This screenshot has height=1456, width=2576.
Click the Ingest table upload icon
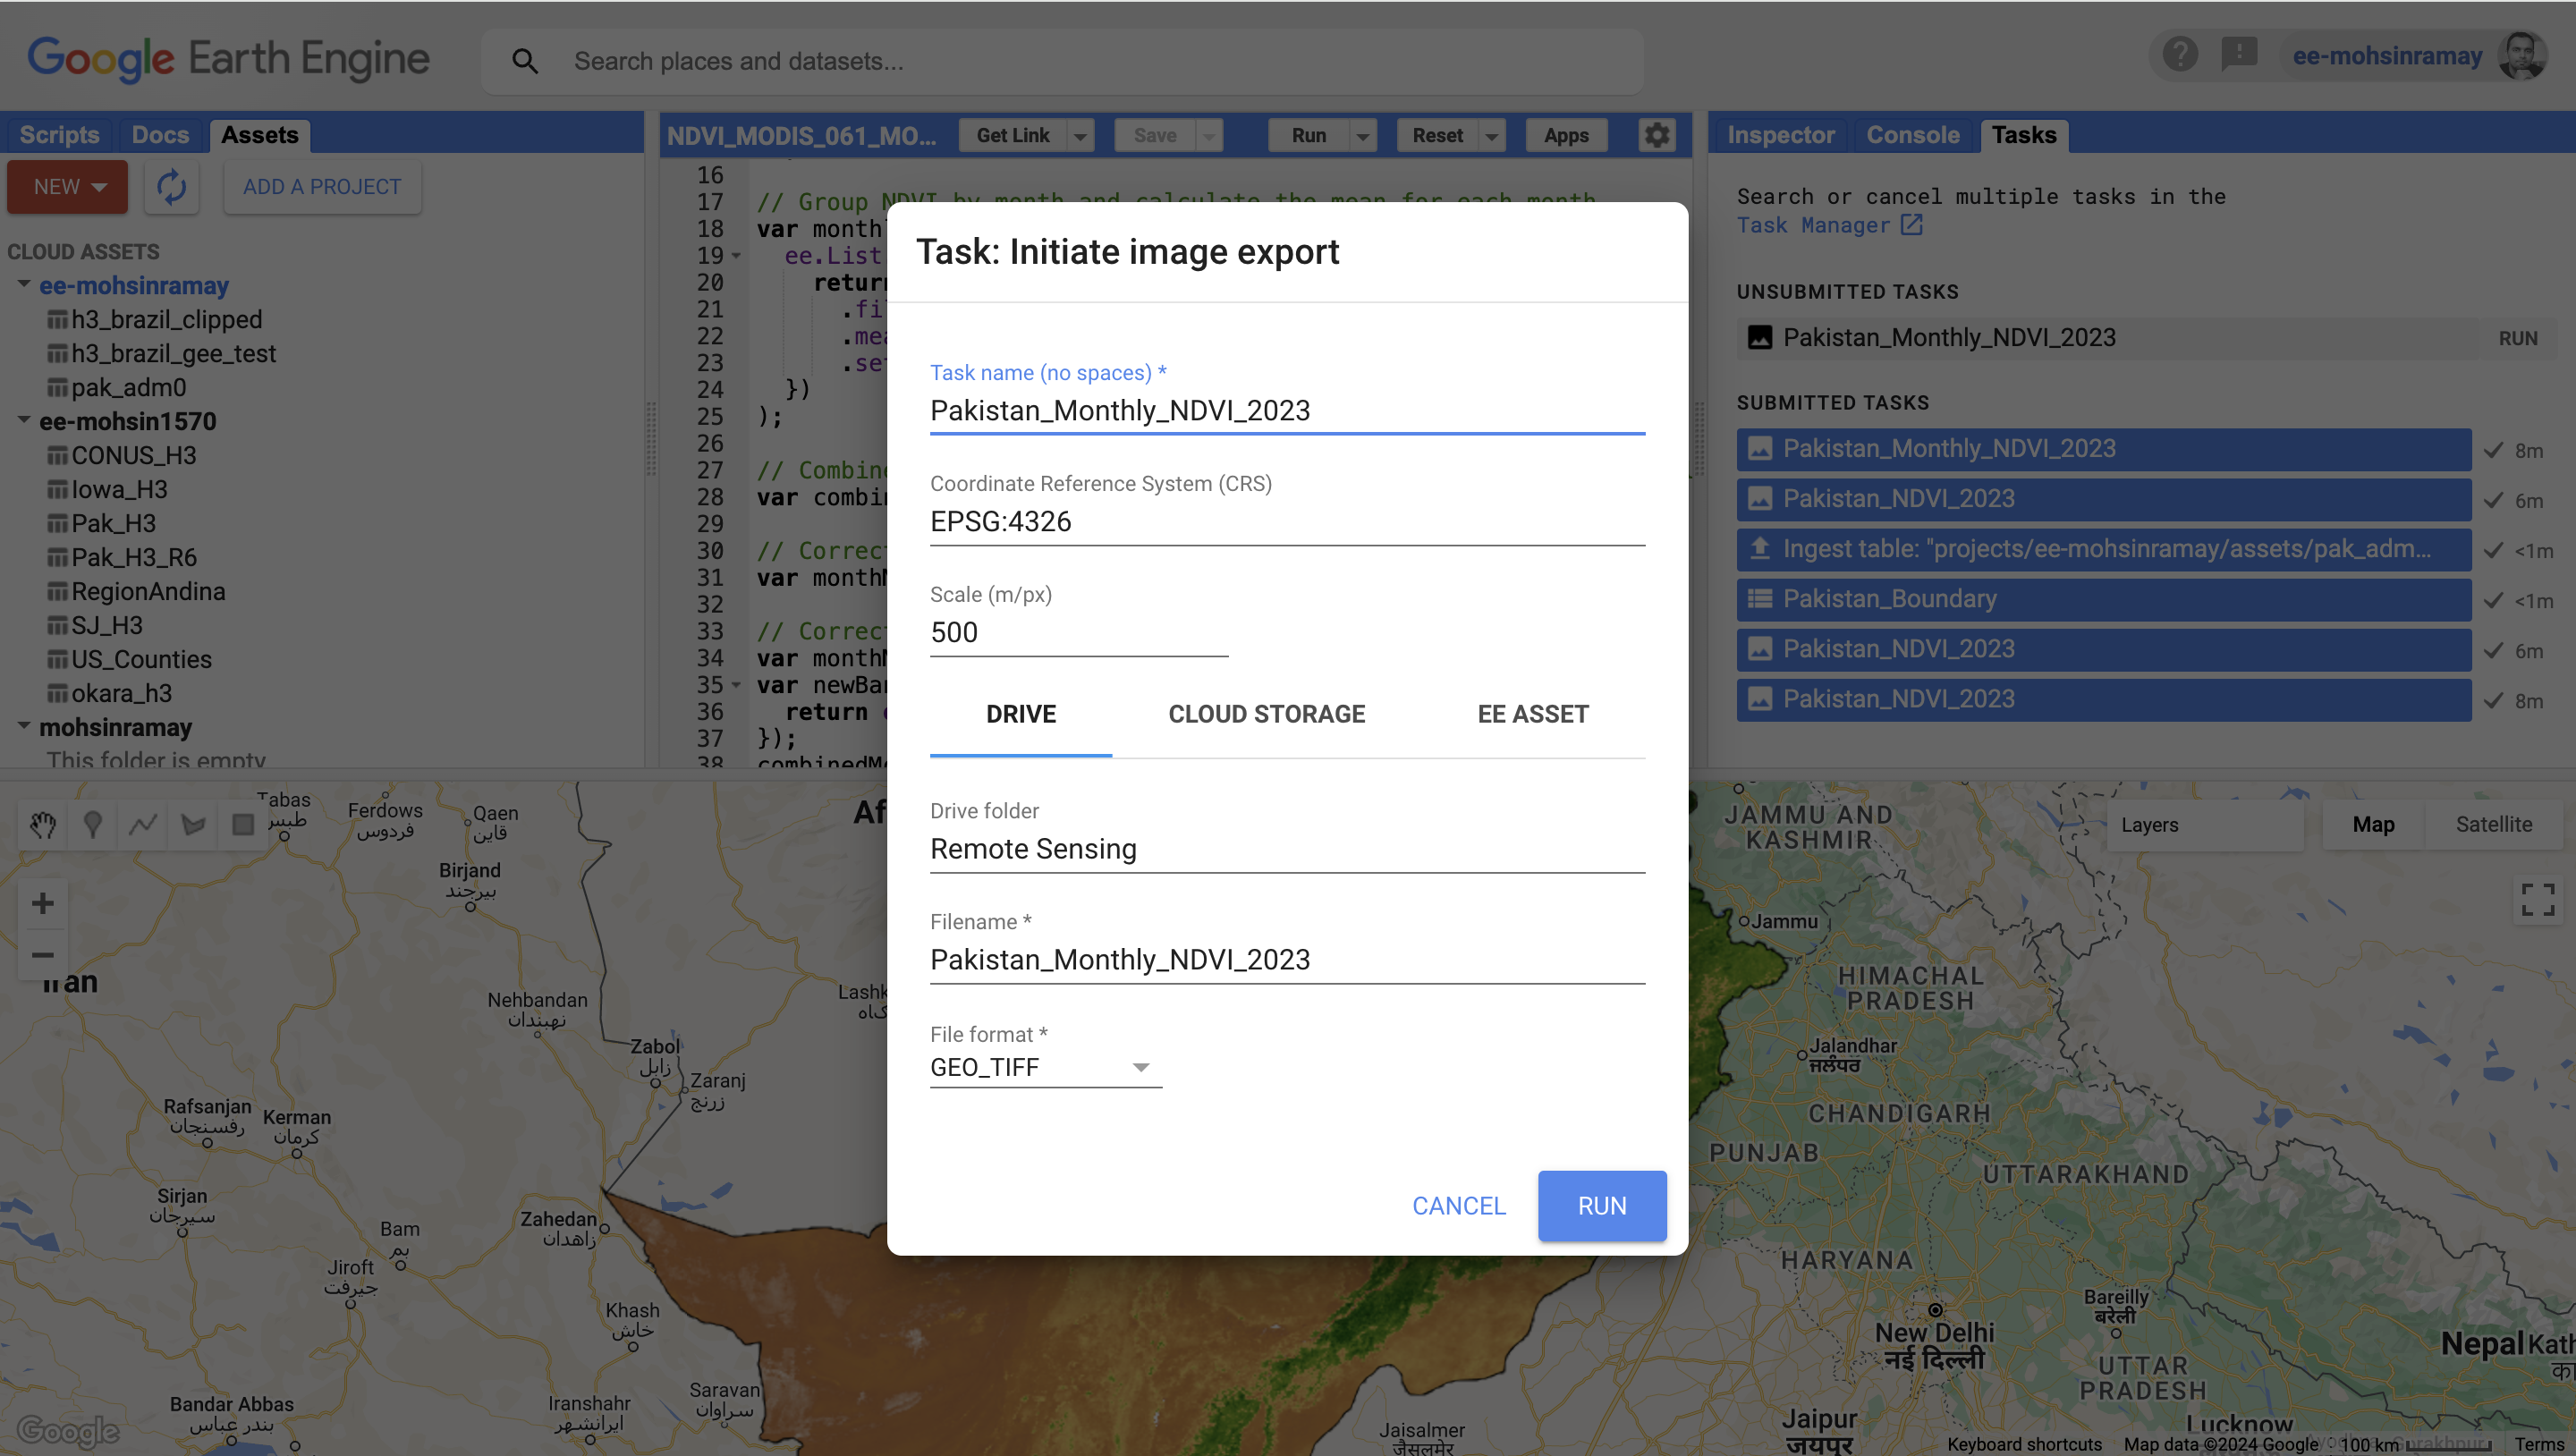click(x=1759, y=548)
